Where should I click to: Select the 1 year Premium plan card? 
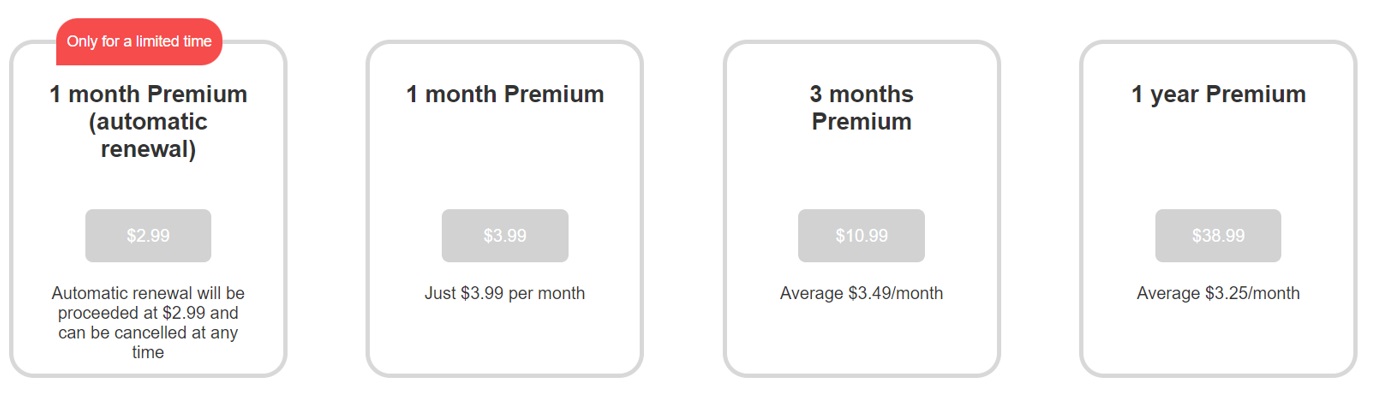point(1218,209)
